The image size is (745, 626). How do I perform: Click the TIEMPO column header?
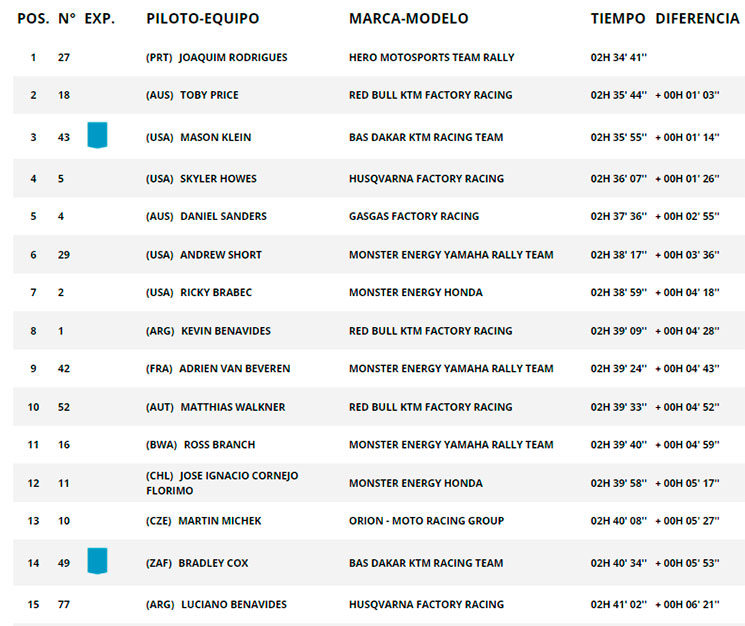618,19
